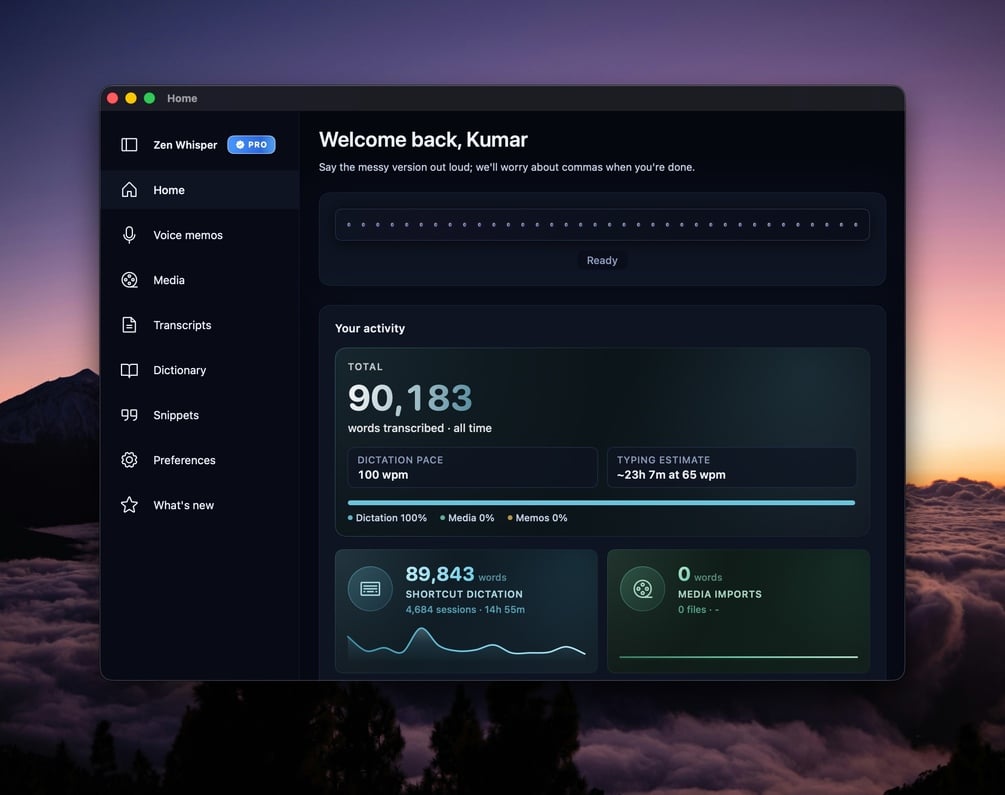
Task: Open the What's new label
Action: [183, 505]
